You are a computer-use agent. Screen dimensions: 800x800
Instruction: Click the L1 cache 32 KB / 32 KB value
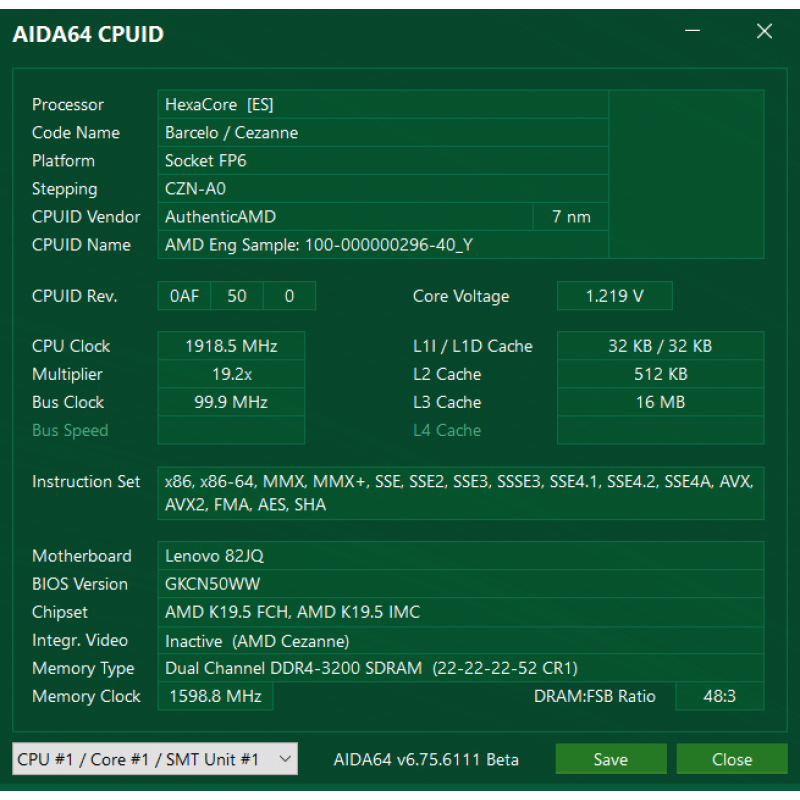click(660, 346)
